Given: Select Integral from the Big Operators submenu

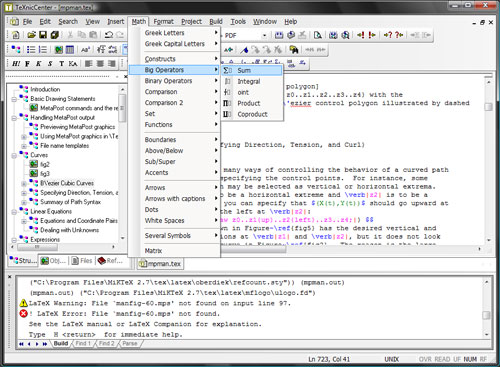Looking at the screenshot, I should coord(252,81).
